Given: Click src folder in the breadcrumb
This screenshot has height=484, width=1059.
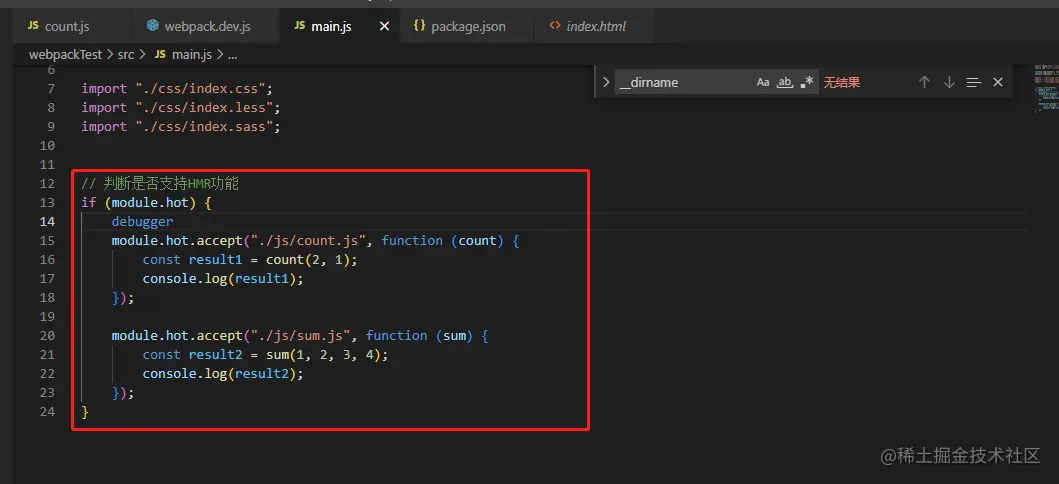Looking at the screenshot, I should pos(126,55).
